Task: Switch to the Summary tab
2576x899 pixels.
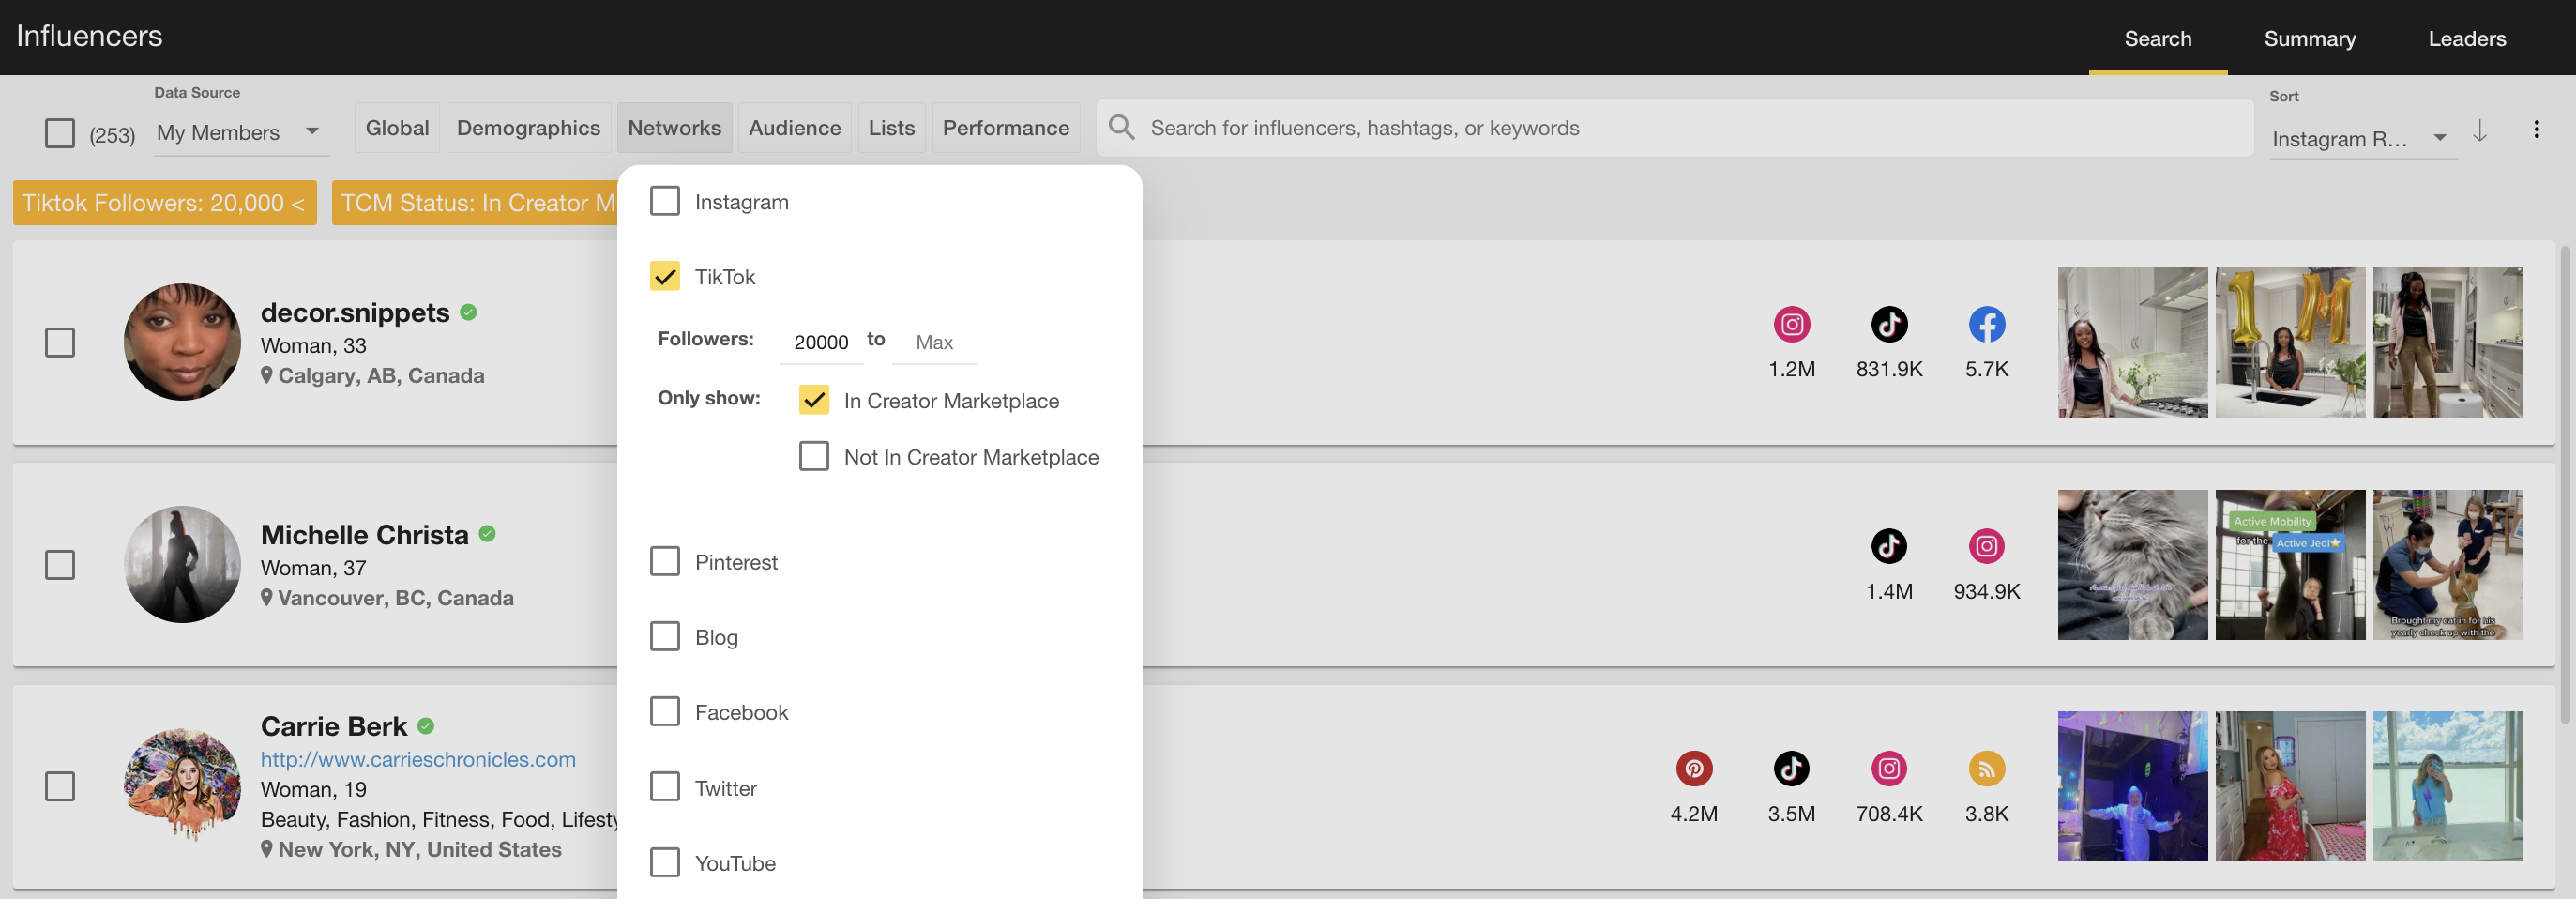Action: [2309, 38]
